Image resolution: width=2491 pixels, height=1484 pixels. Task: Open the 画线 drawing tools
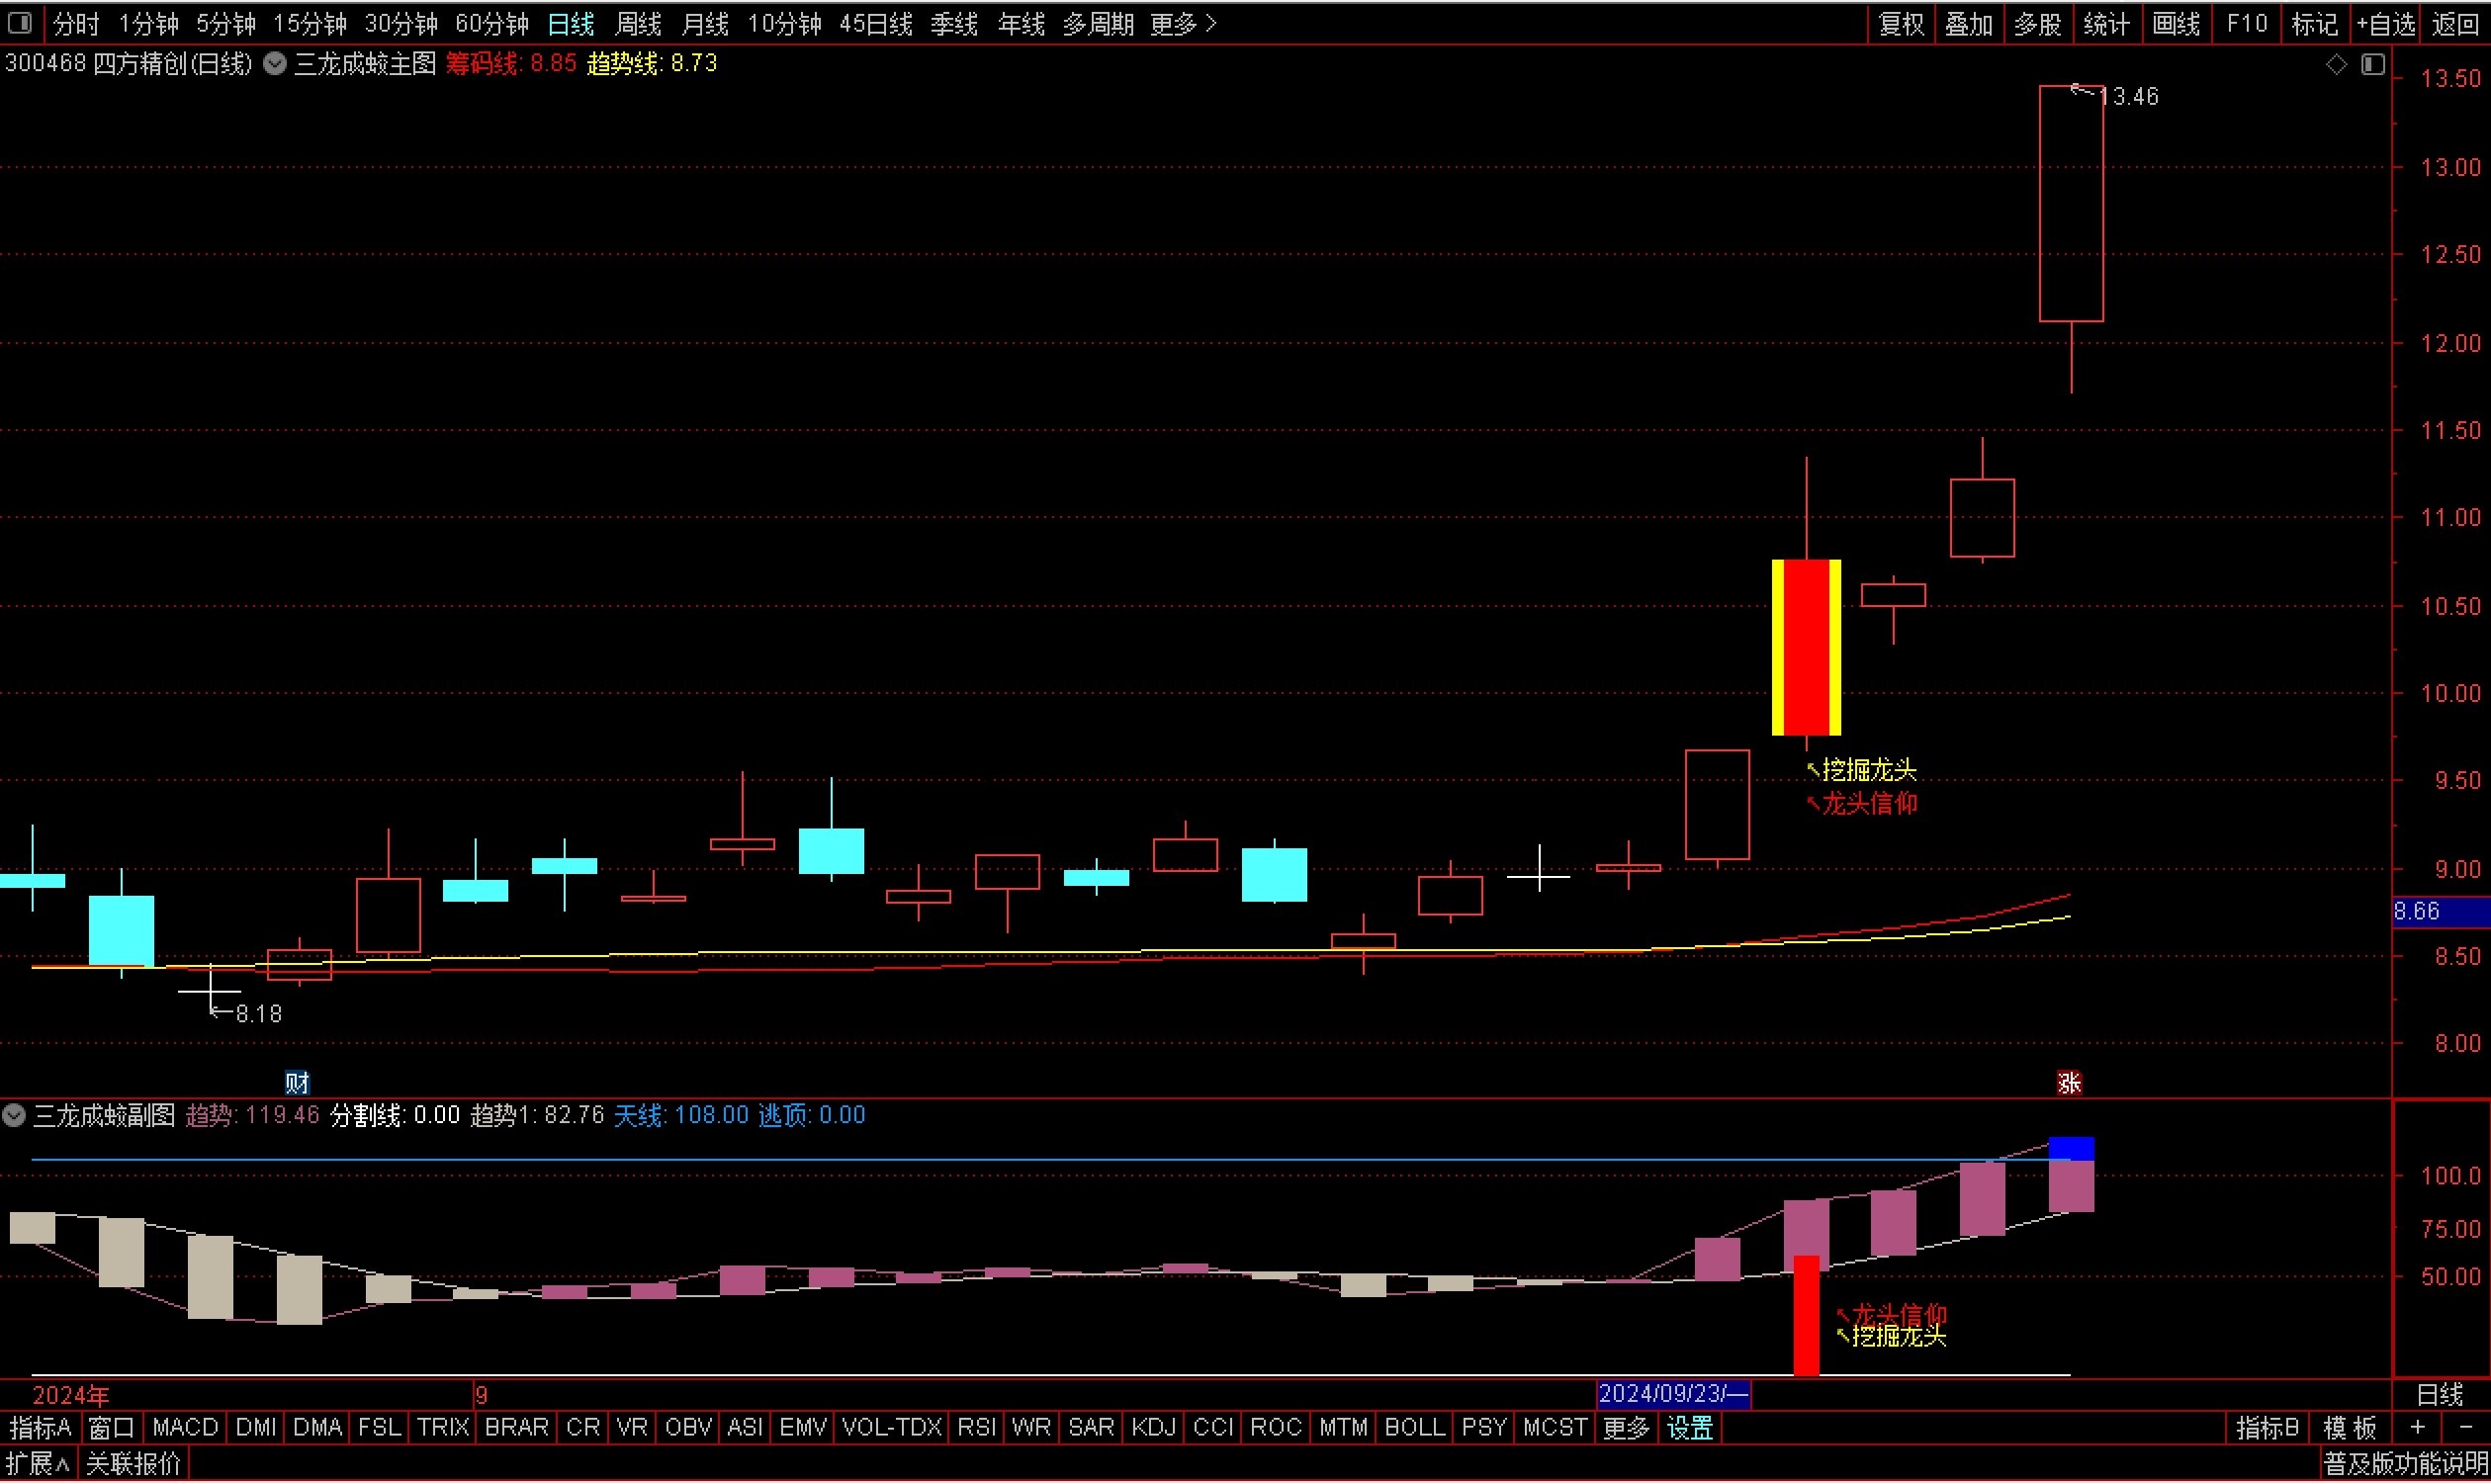pos(2176,23)
